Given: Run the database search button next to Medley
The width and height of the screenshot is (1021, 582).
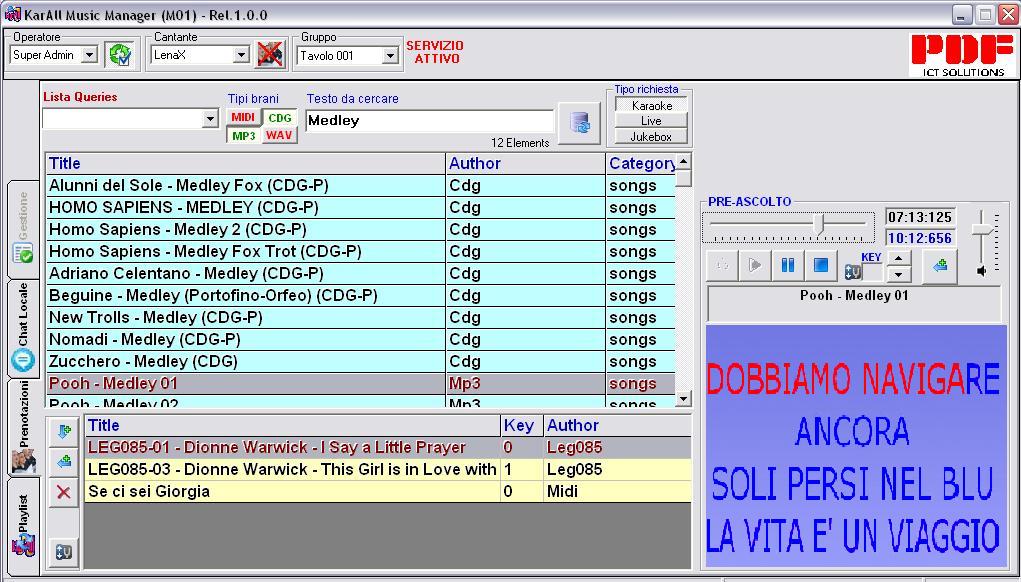Looking at the screenshot, I should click(580, 122).
